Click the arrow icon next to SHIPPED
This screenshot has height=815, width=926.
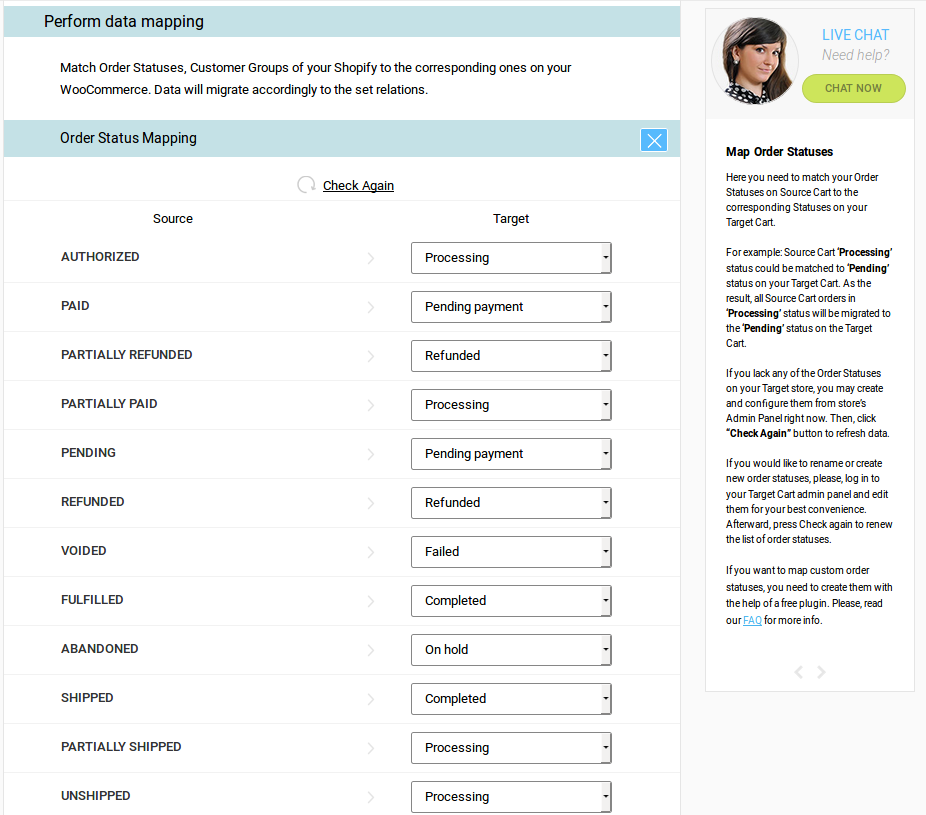(x=371, y=699)
